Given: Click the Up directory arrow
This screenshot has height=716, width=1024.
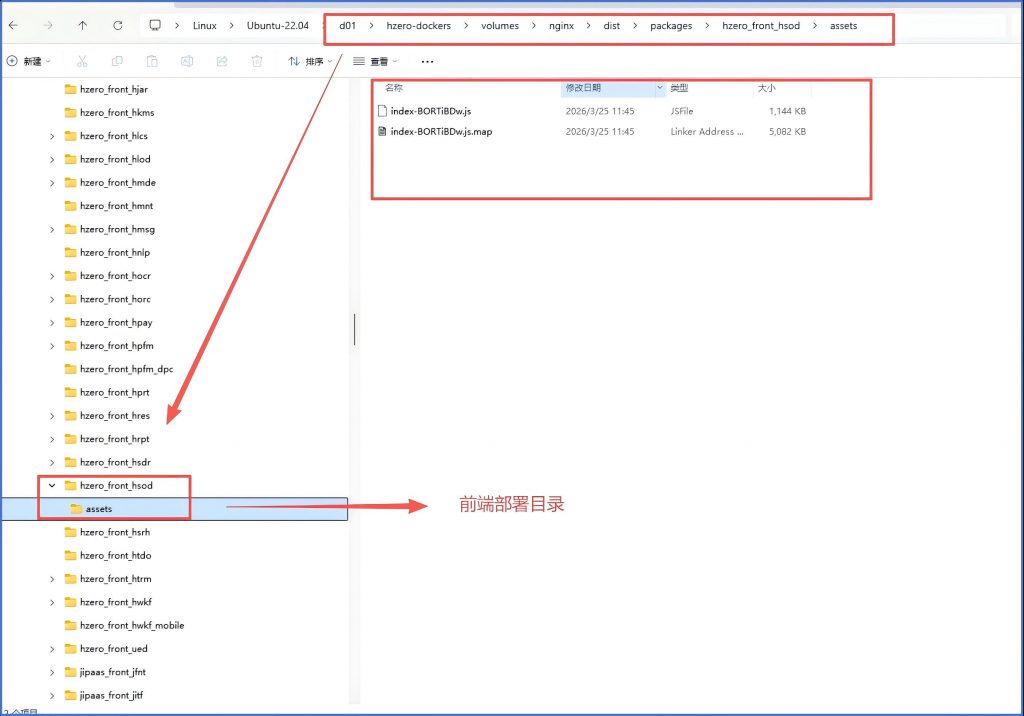Looking at the screenshot, I should click(x=82, y=25).
